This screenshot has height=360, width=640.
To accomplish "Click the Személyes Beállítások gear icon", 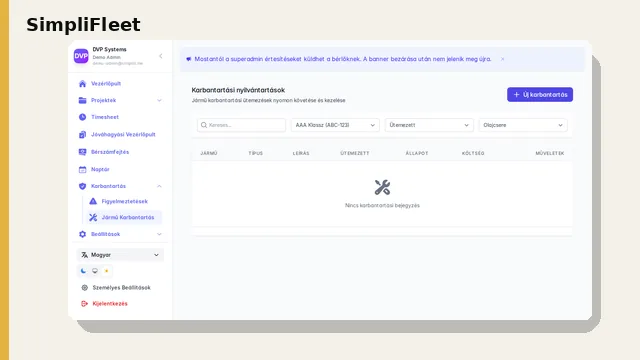I will pos(84,288).
